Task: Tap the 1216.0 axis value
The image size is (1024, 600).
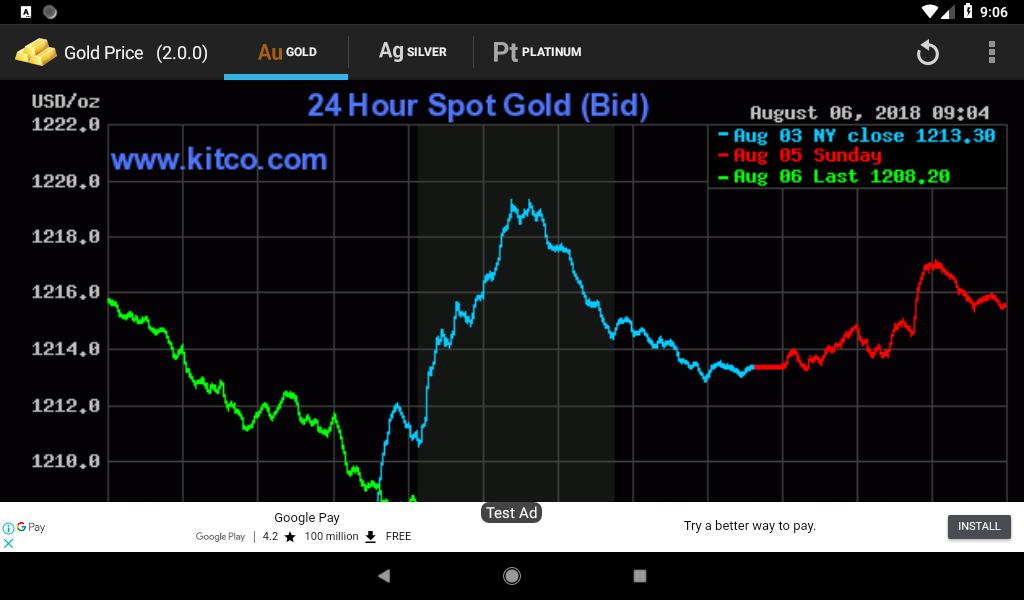Action: [x=65, y=292]
